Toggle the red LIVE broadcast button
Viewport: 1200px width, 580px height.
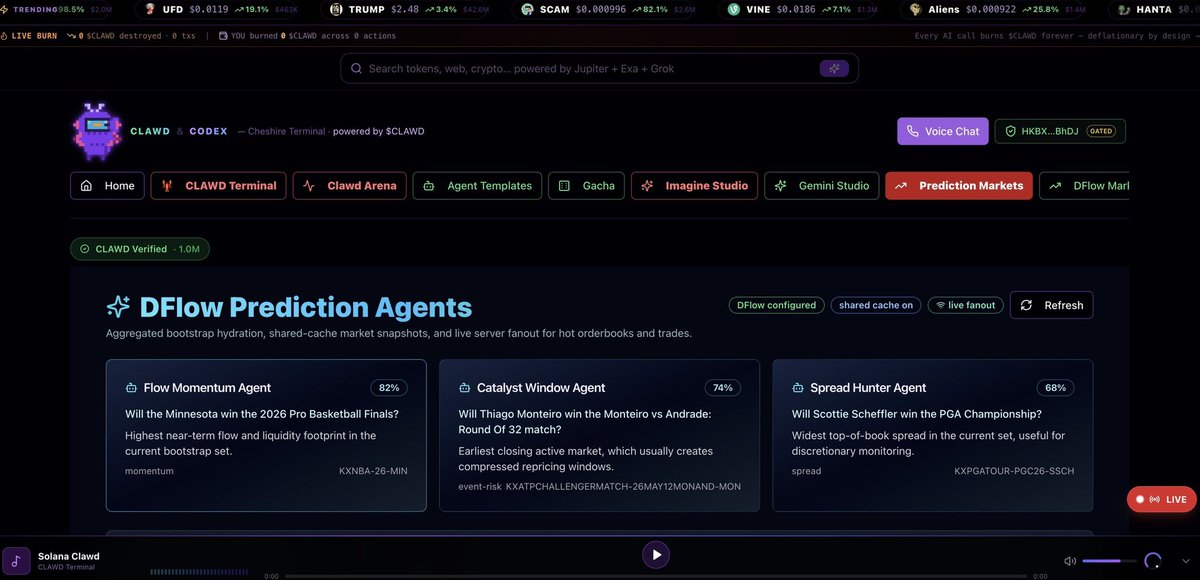[1162, 499]
